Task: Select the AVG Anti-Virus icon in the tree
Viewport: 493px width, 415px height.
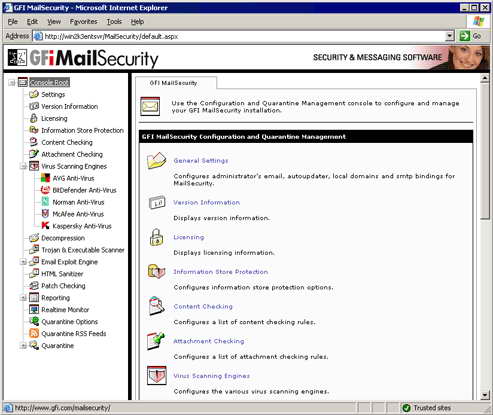Action: (x=45, y=178)
